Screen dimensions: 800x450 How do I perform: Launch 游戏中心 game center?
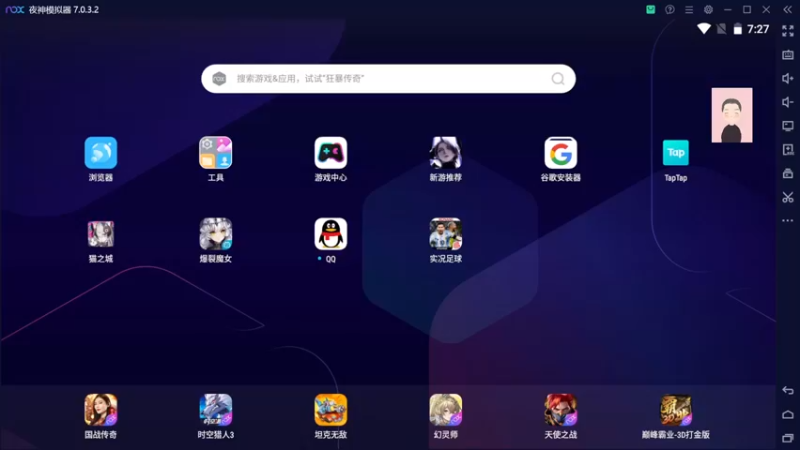tap(331, 153)
